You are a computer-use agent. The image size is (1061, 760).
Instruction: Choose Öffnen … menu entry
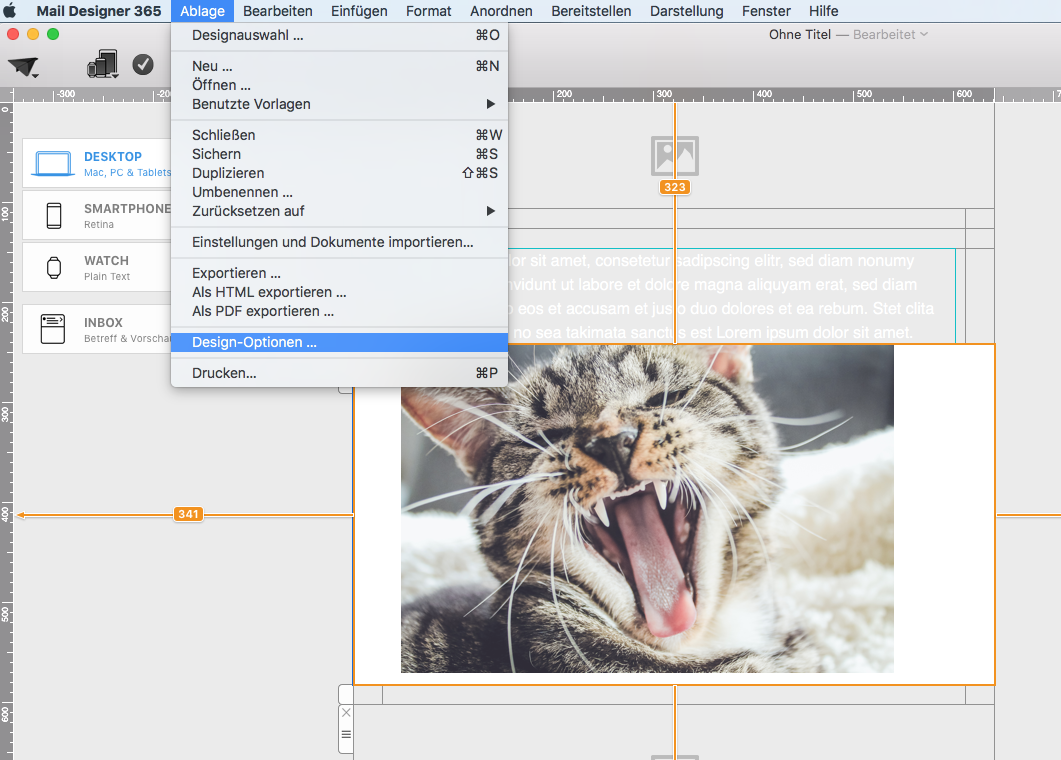(x=340, y=85)
